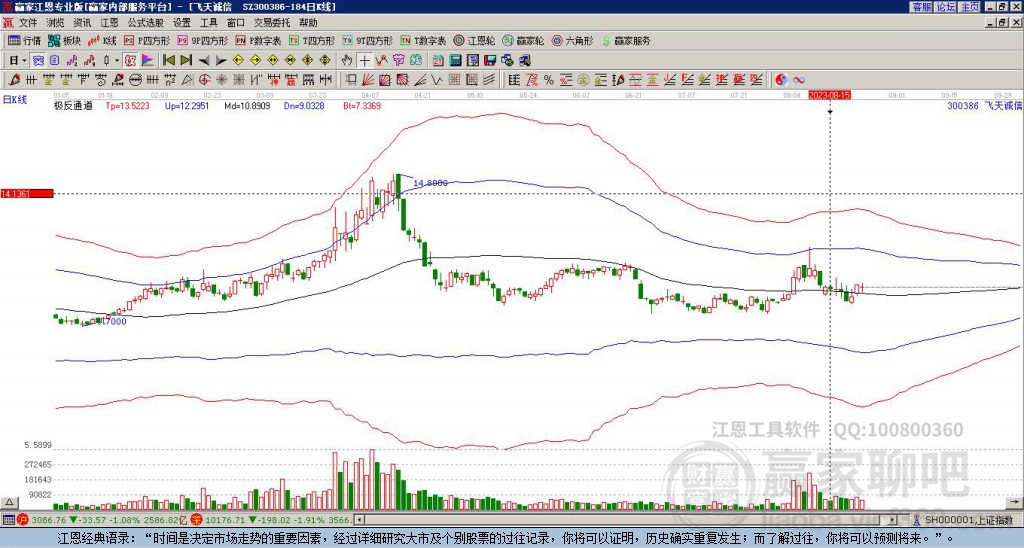Open the 公式选股 menu
The height and width of the screenshot is (548, 1024).
(x=146, y=23)
